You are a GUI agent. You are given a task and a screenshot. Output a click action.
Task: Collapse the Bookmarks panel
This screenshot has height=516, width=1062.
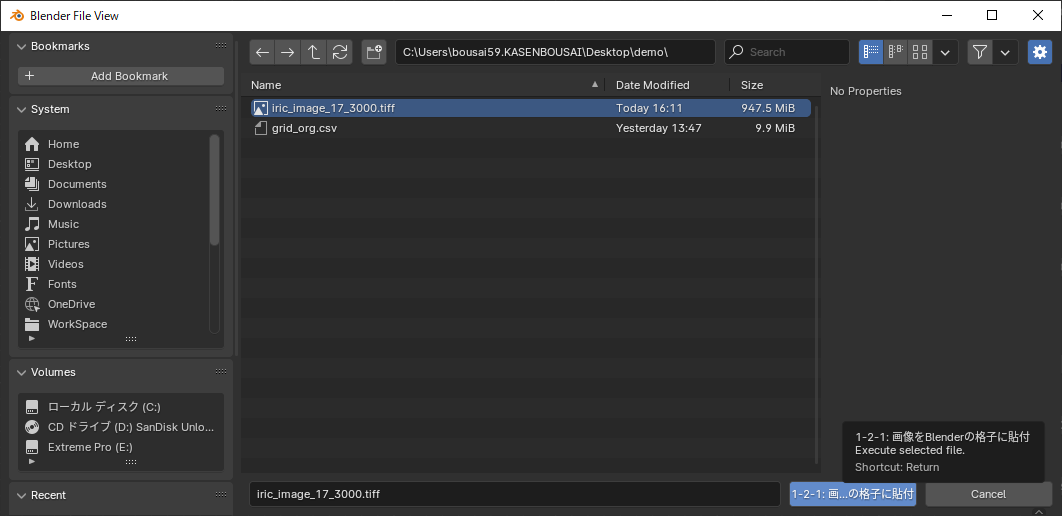click(20, 46)
